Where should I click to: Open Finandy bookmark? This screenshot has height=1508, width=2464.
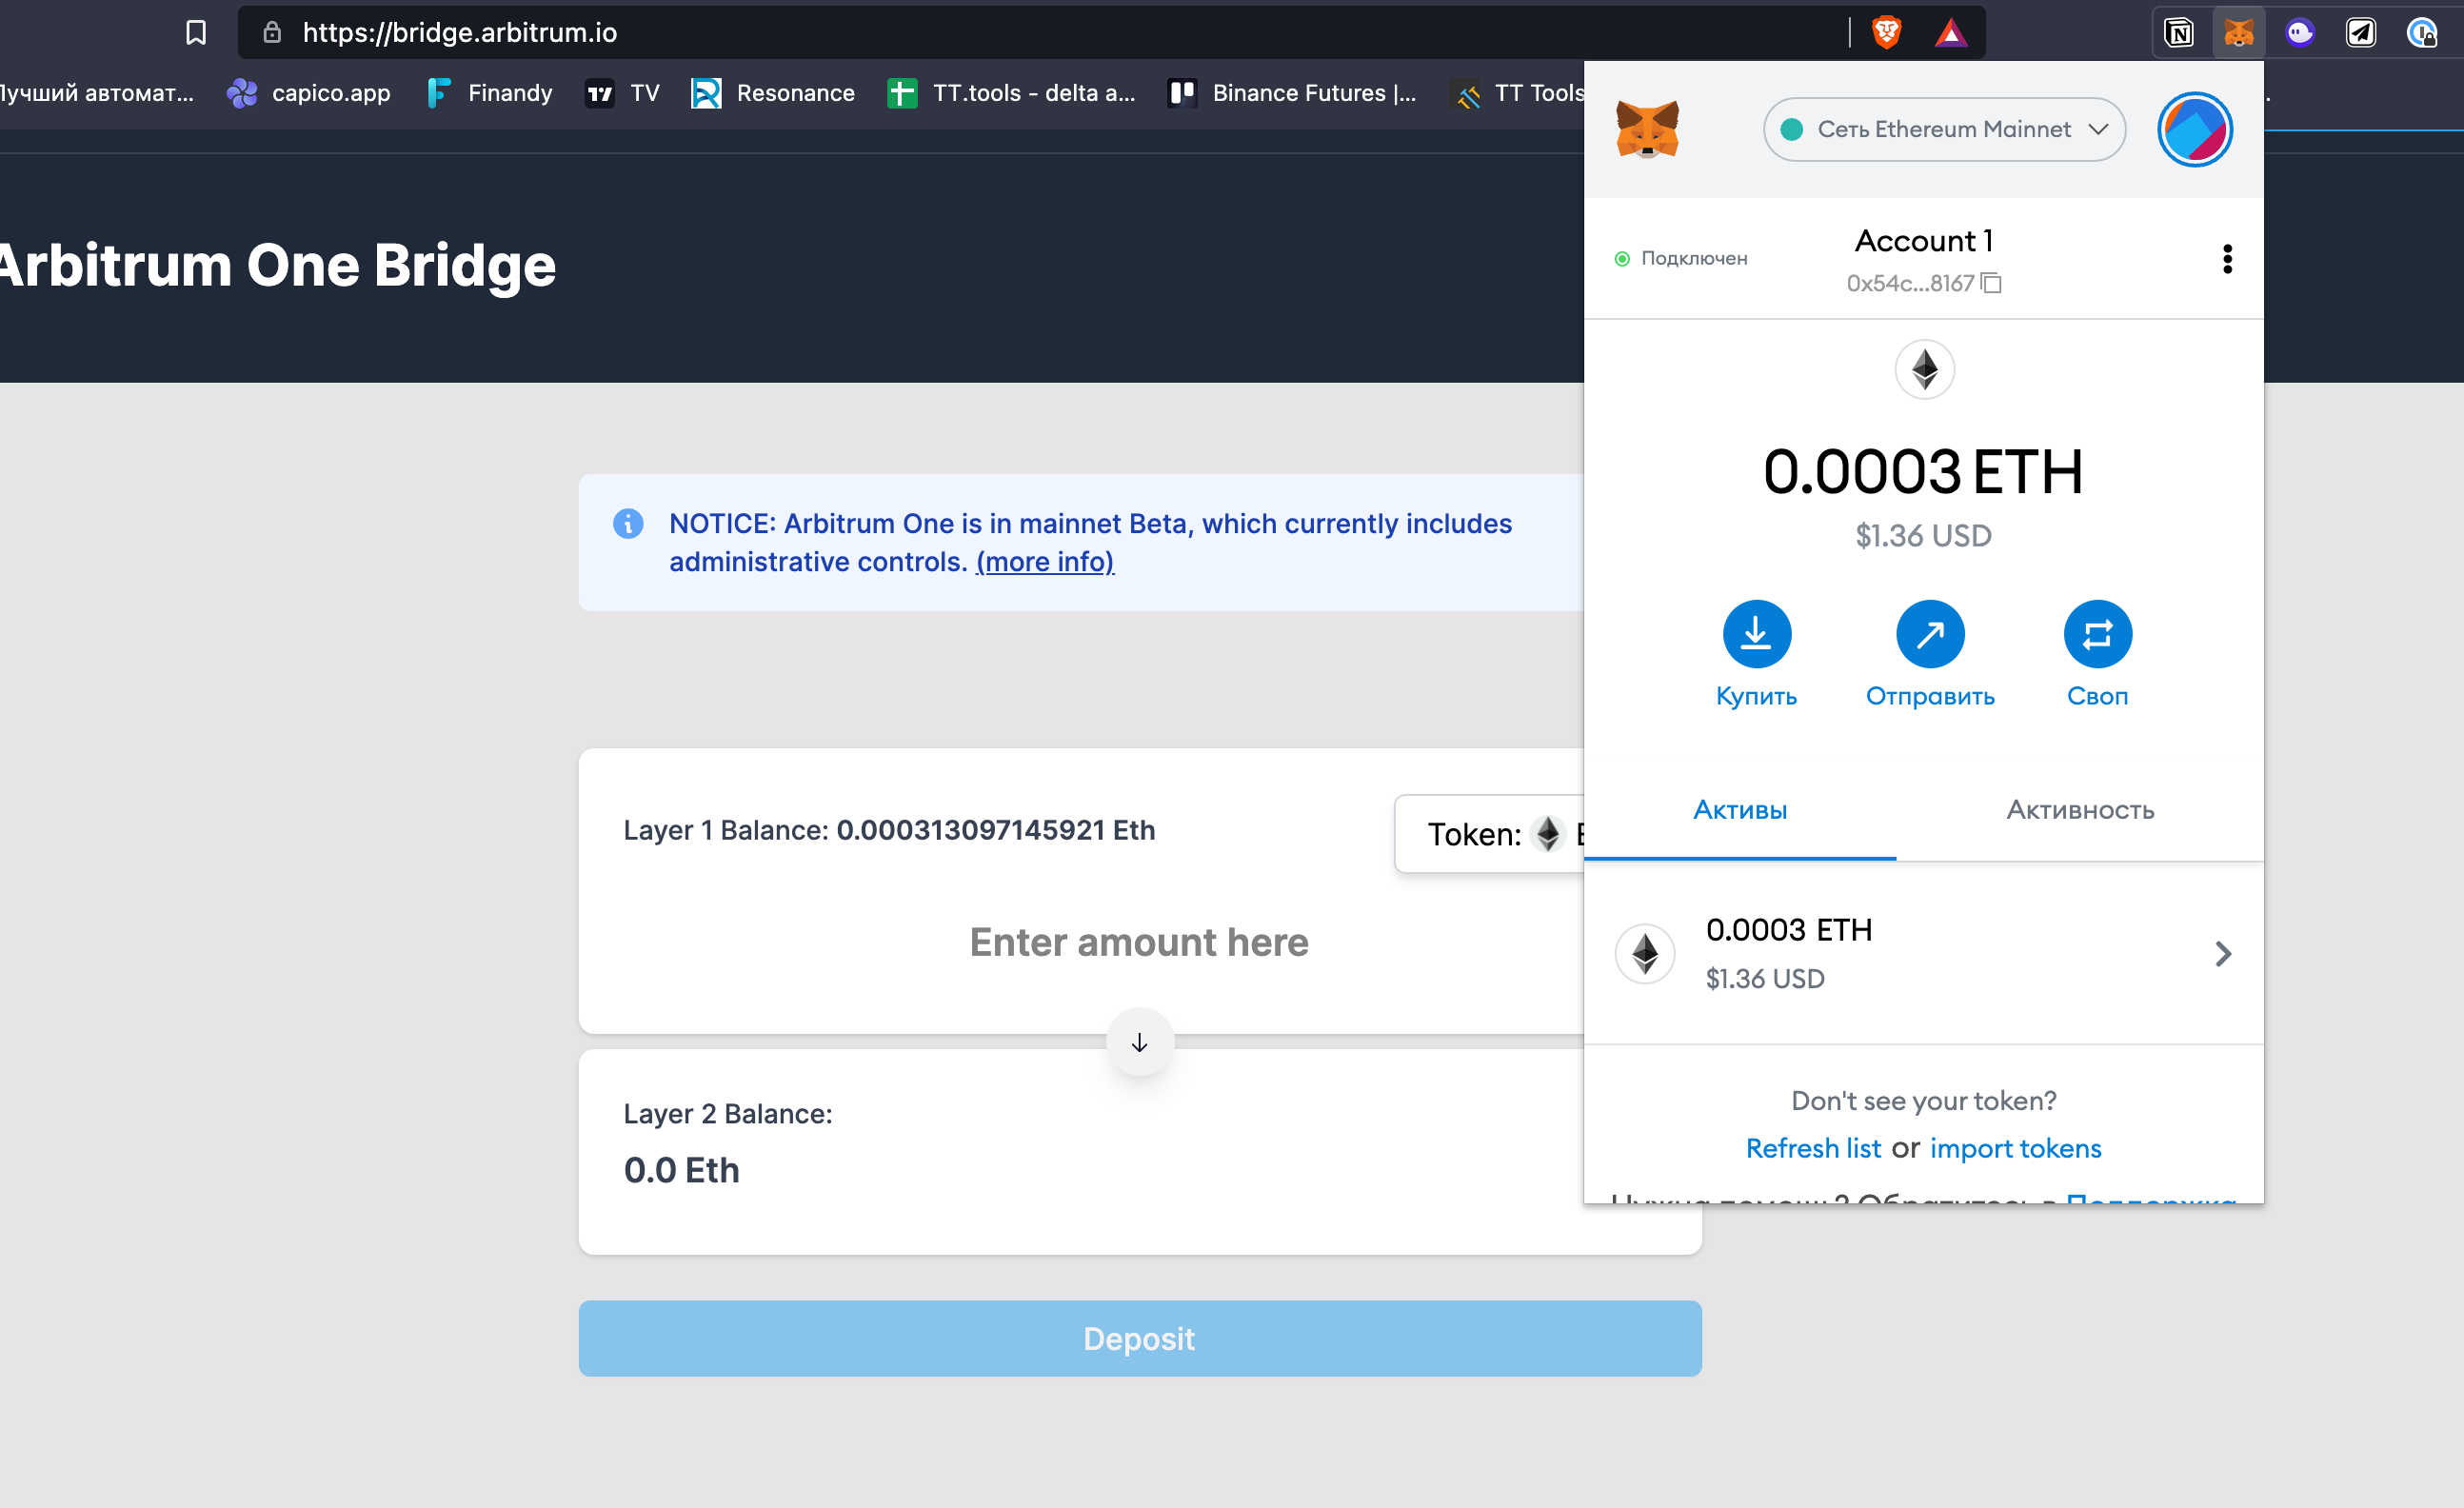(x=489, y=93)
